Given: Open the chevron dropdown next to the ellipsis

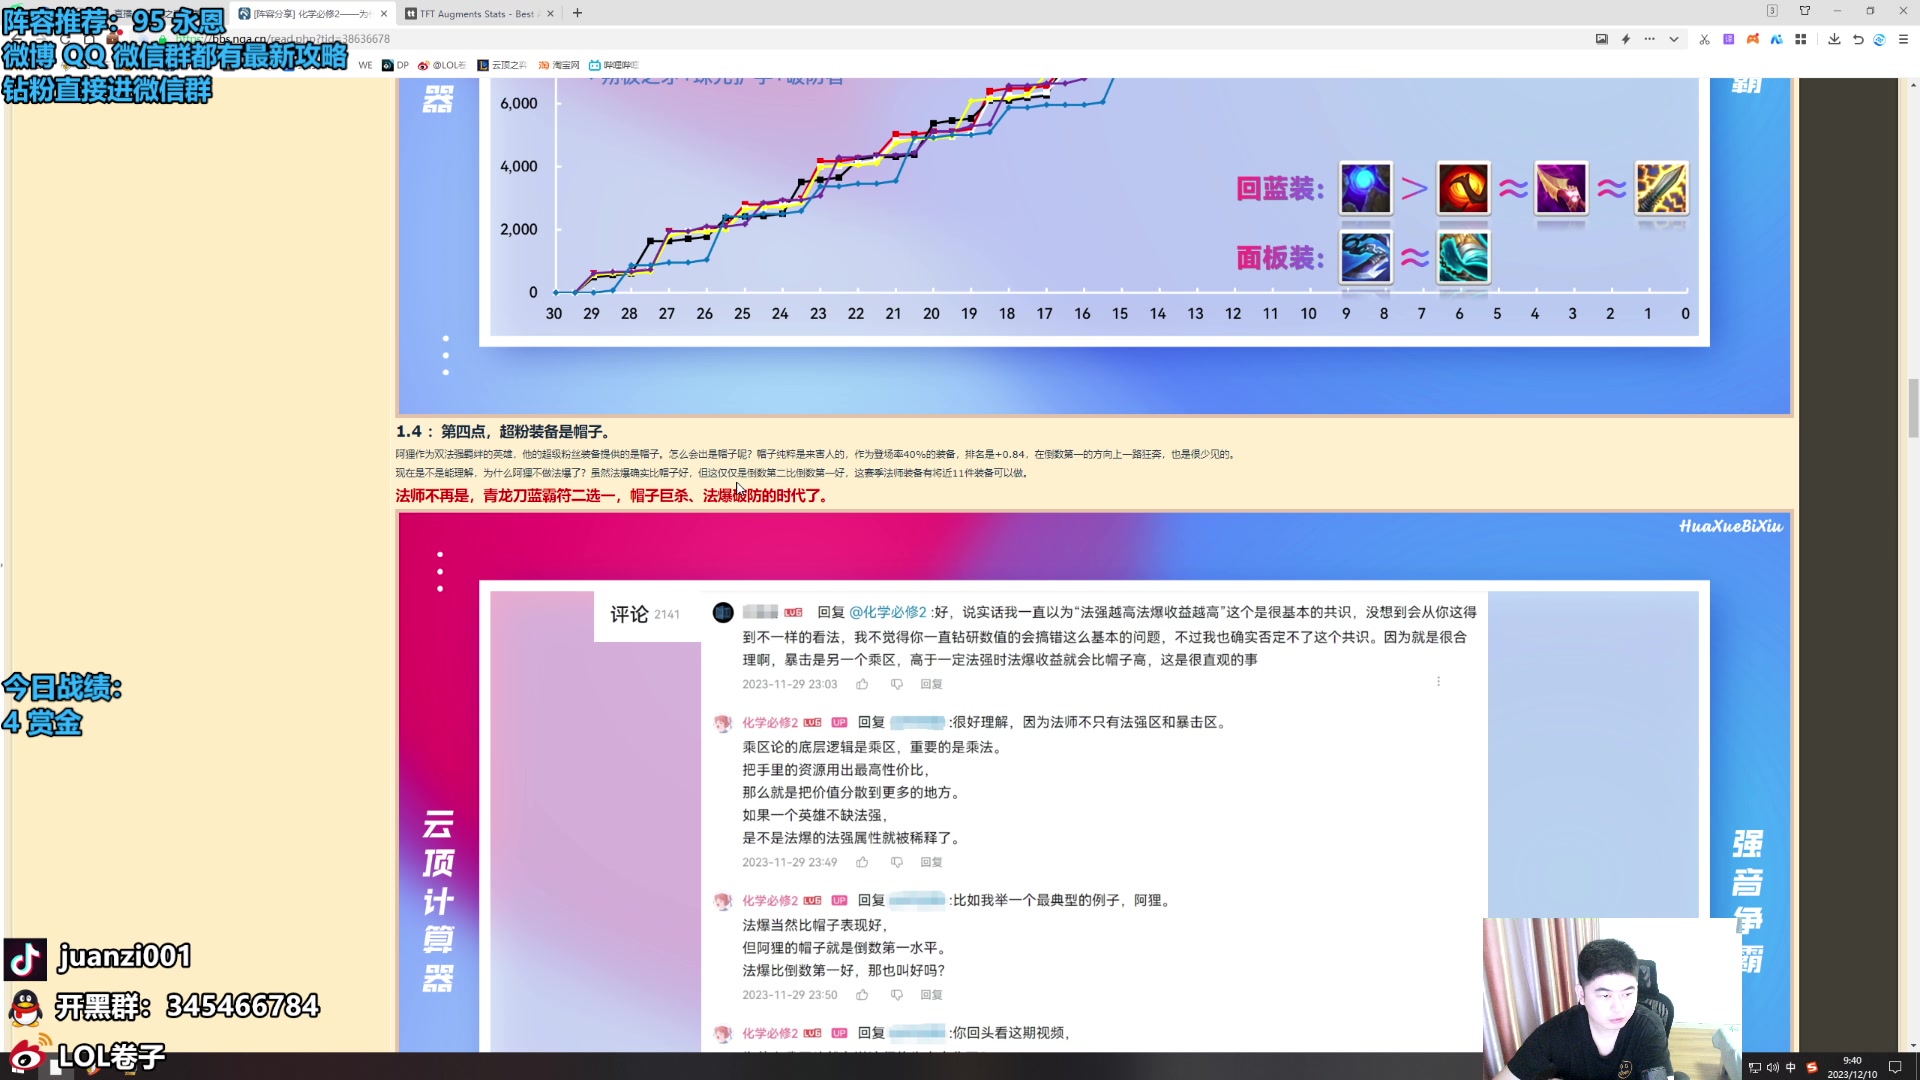Looking at the screenshot, I should (x=1671, y=40).
